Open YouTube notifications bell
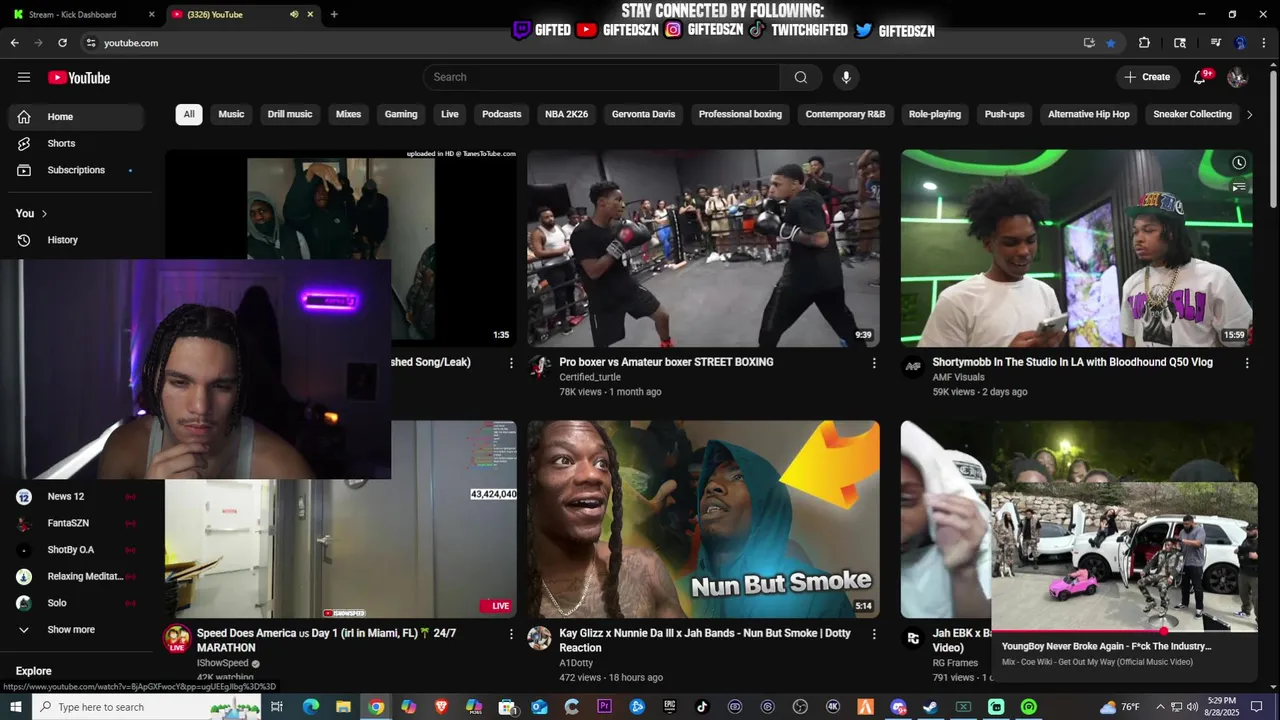 pos(1200,77)
